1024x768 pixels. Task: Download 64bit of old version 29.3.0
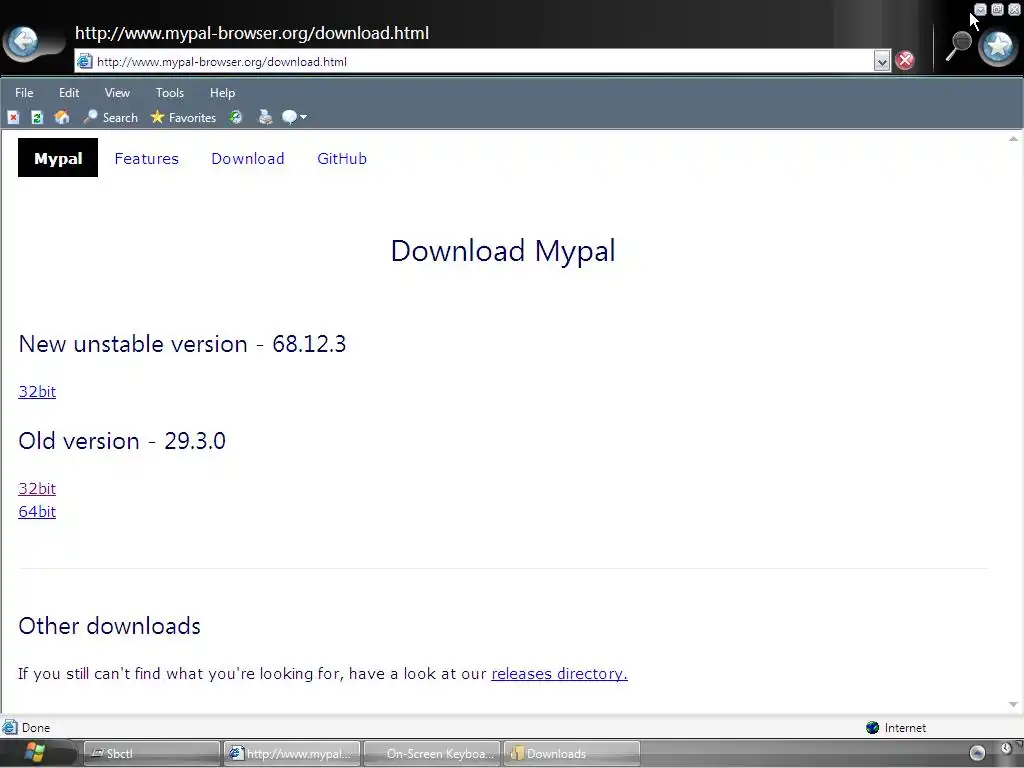[37, 511]
